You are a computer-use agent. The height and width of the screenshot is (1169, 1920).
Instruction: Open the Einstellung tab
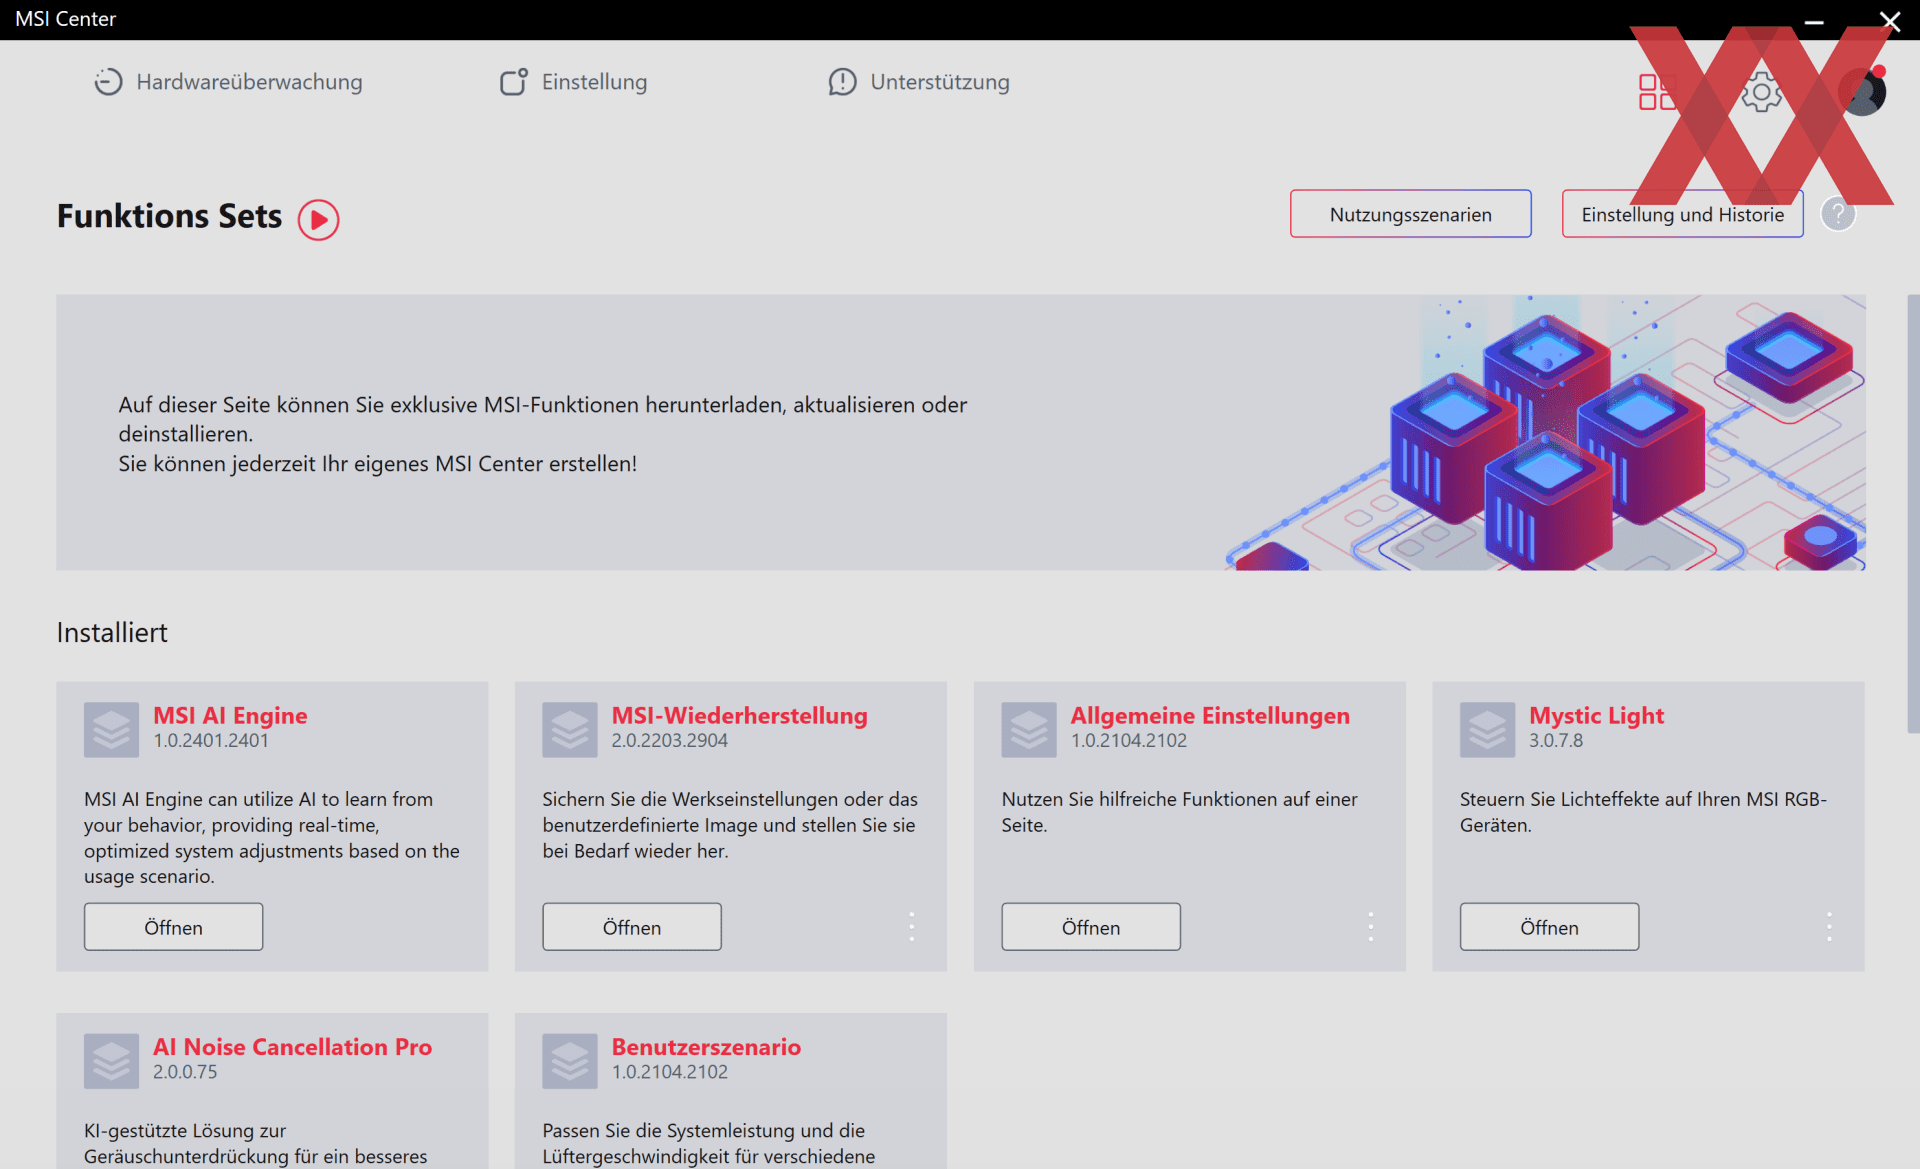point(573,82)
